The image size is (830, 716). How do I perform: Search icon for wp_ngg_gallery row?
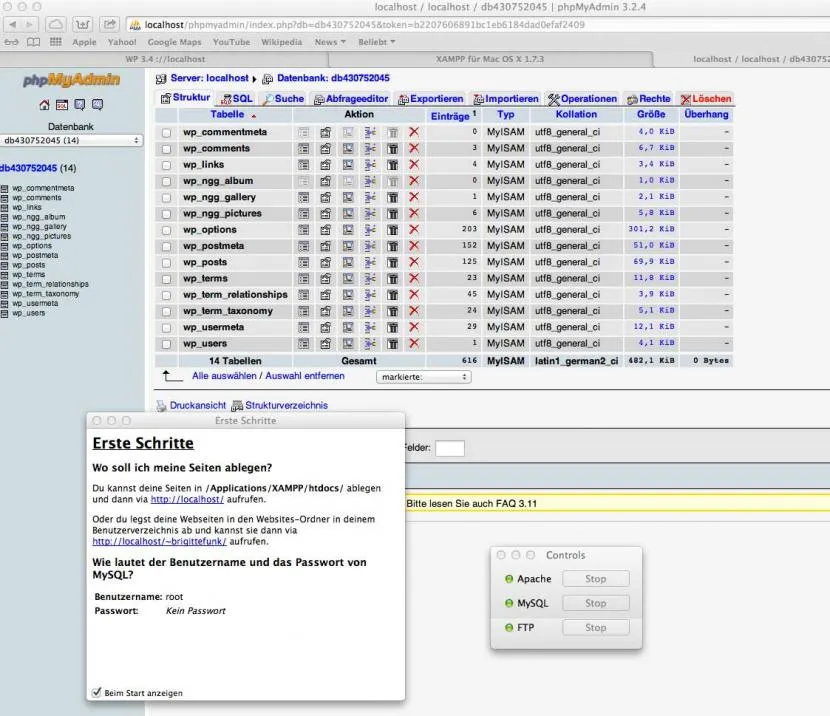pos(348,197)
